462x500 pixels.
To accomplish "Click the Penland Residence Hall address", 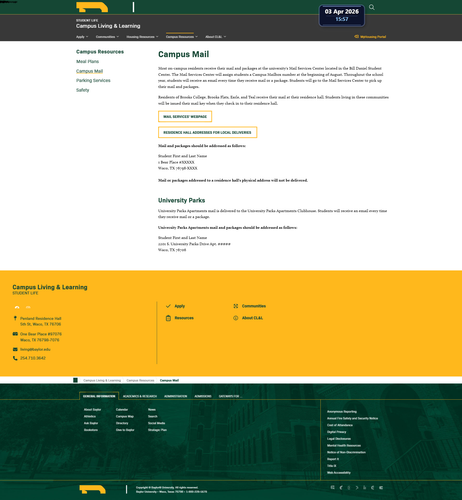I will 41,321.
